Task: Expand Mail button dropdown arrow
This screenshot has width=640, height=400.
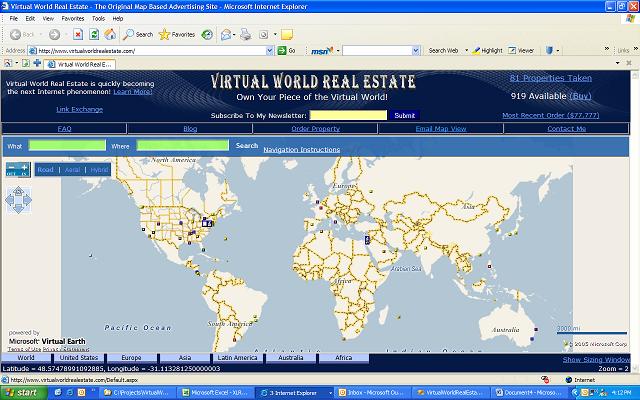Action: [x=234, y=35]
